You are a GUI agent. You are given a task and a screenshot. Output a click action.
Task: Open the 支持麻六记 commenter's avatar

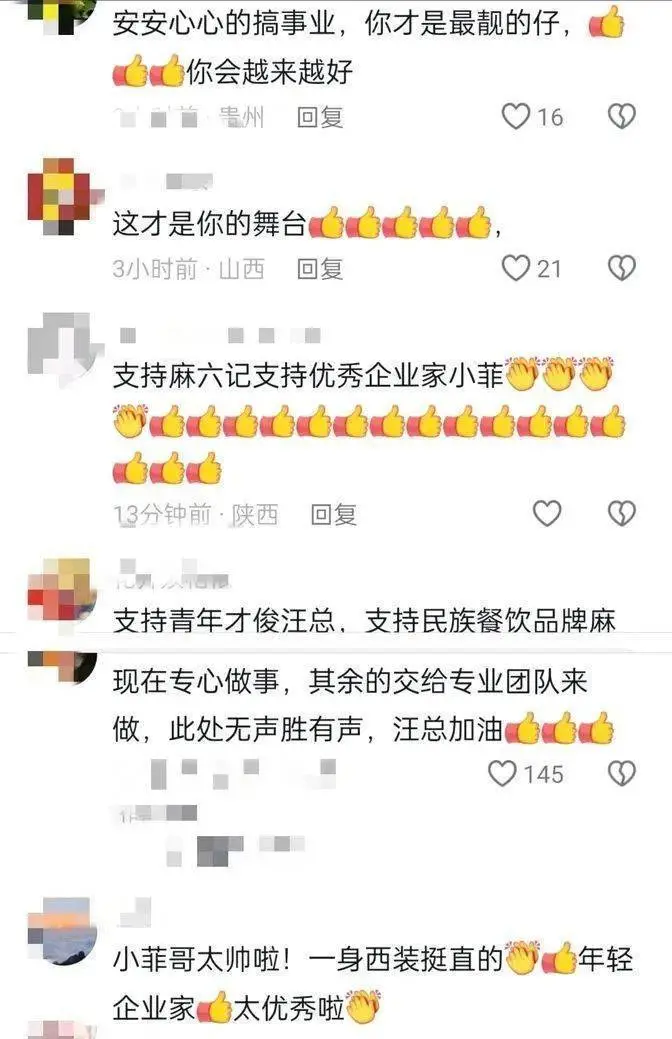click(61, 349)
